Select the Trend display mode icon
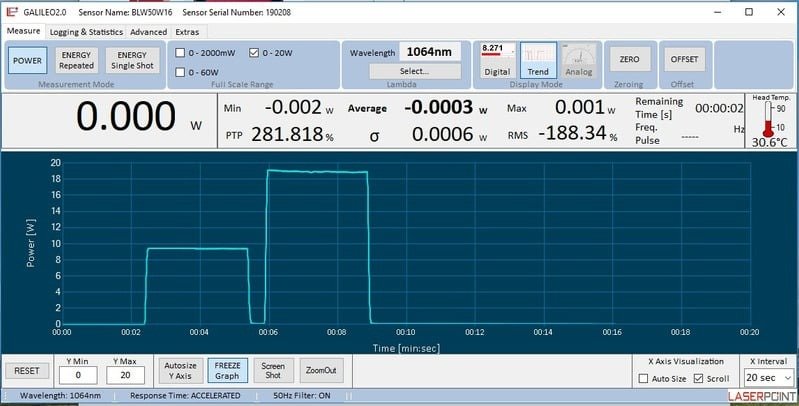 538,60
